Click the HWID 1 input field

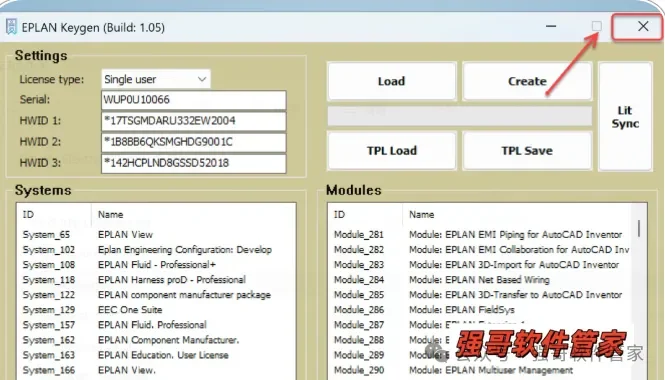(194, 121)
